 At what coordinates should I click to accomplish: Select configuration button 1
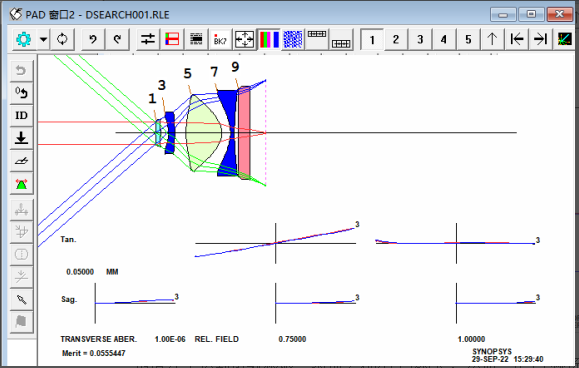point(372,39)
